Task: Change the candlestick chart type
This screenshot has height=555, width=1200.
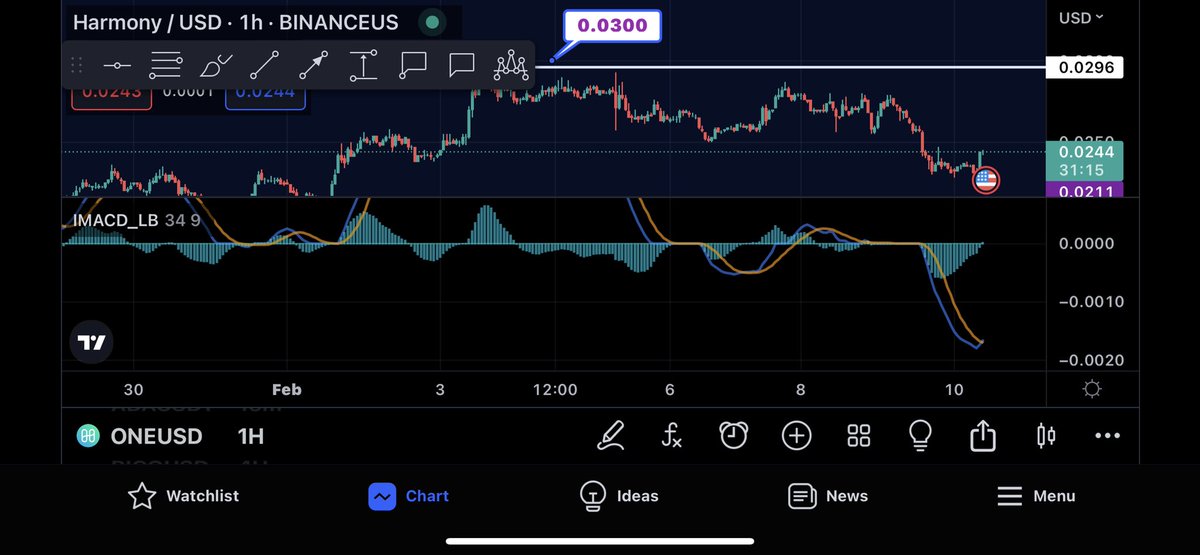Action: [1046, 435]
